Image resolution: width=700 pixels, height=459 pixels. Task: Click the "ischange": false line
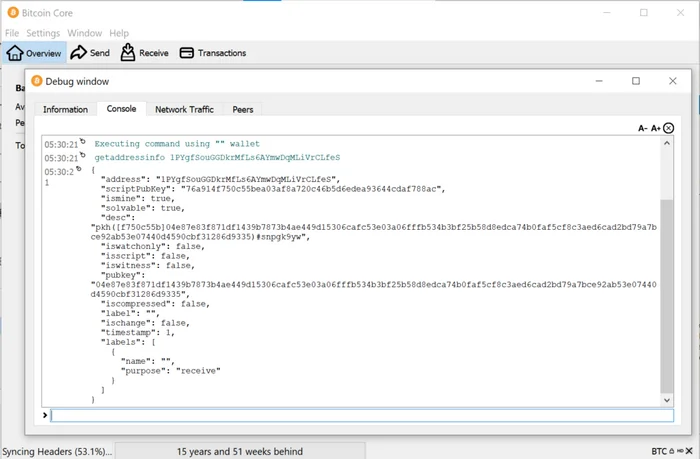click(x=145, y=323)
